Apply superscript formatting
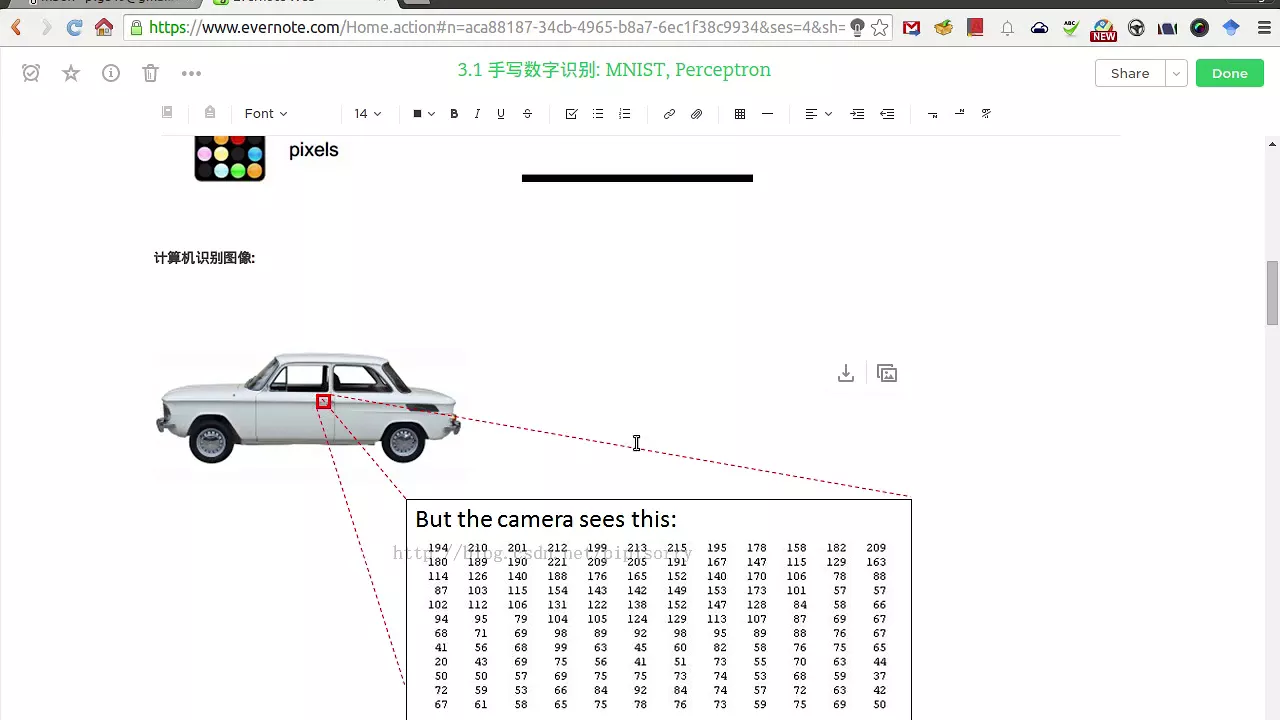Screen dimensions: 1280x720 pyautogui.click(x=959, y=114)
